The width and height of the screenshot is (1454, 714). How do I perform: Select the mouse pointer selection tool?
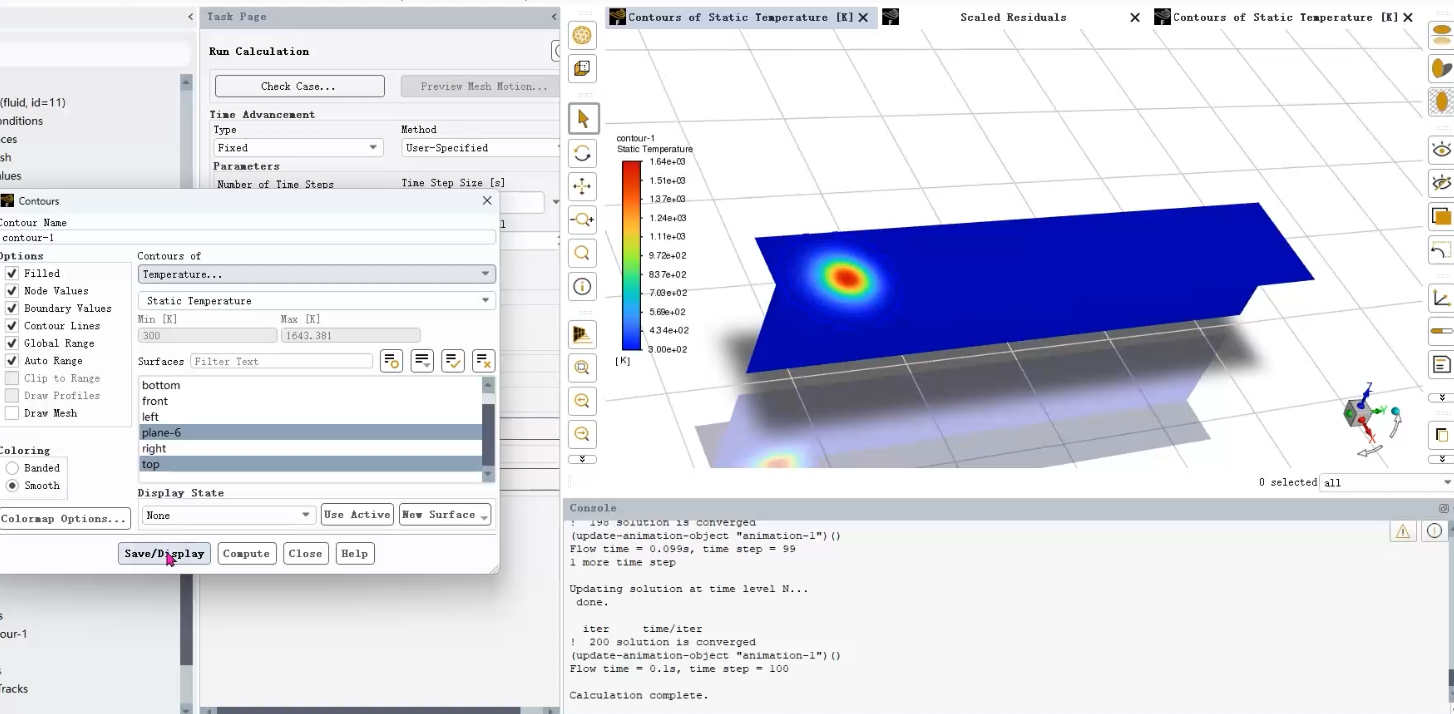(x=583, y=119)
